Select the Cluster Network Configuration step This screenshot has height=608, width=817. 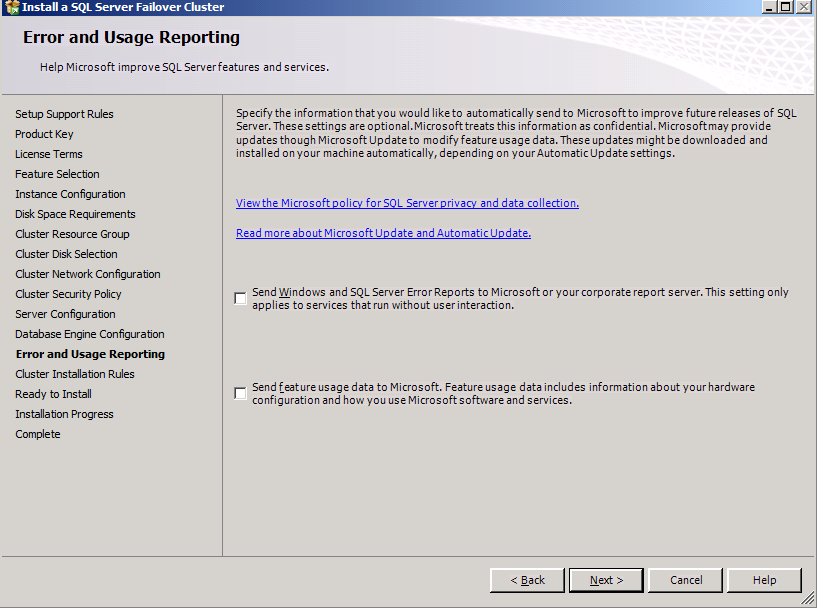click(x=88, y=274)
